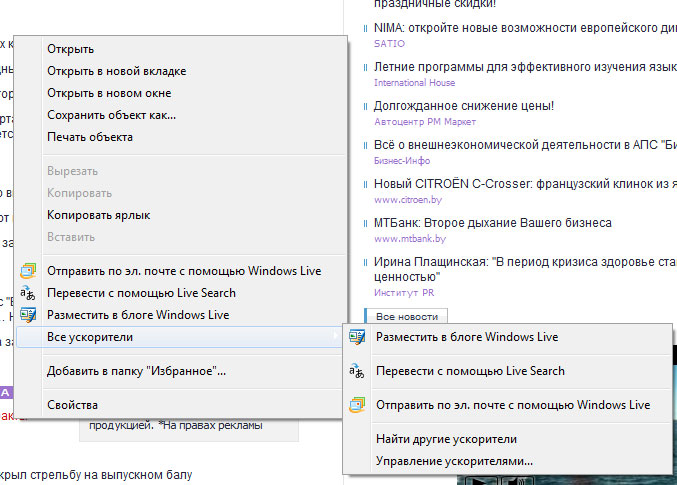Click the 'Все новости' button
Screen dimensions: 677x485
point(406,316)
